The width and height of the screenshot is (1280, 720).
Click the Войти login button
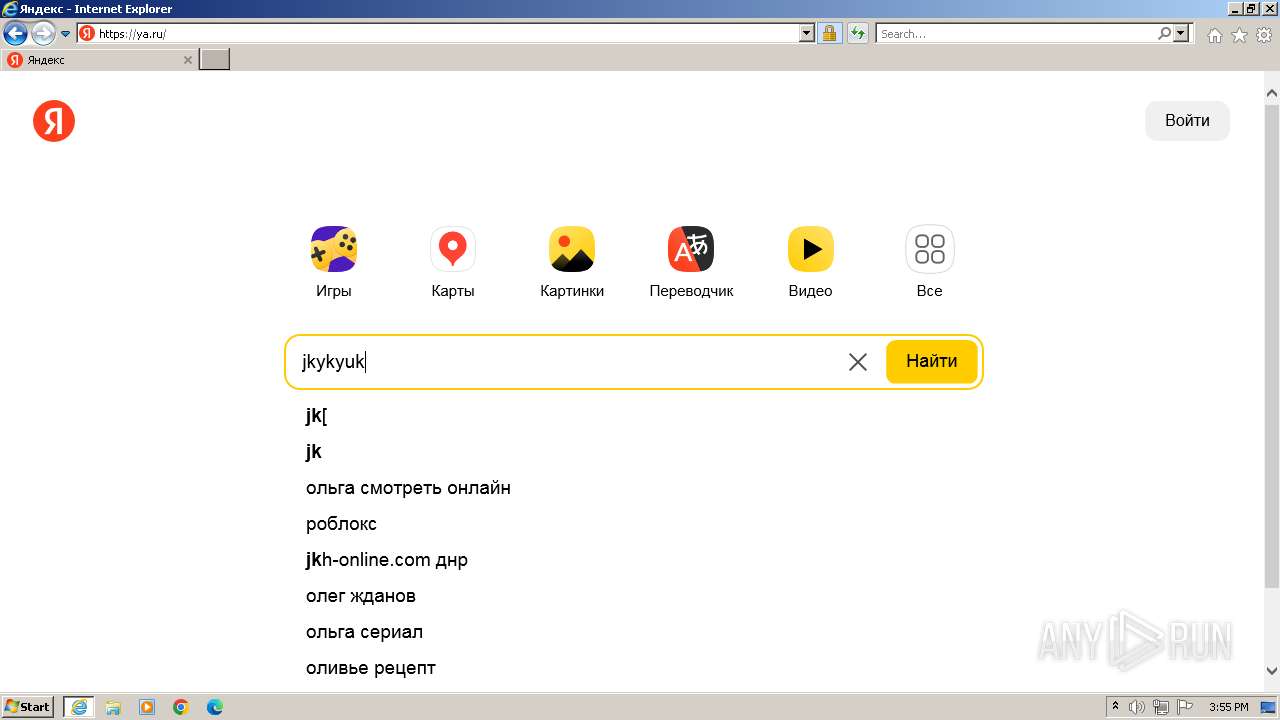(x=1187, y=120)
